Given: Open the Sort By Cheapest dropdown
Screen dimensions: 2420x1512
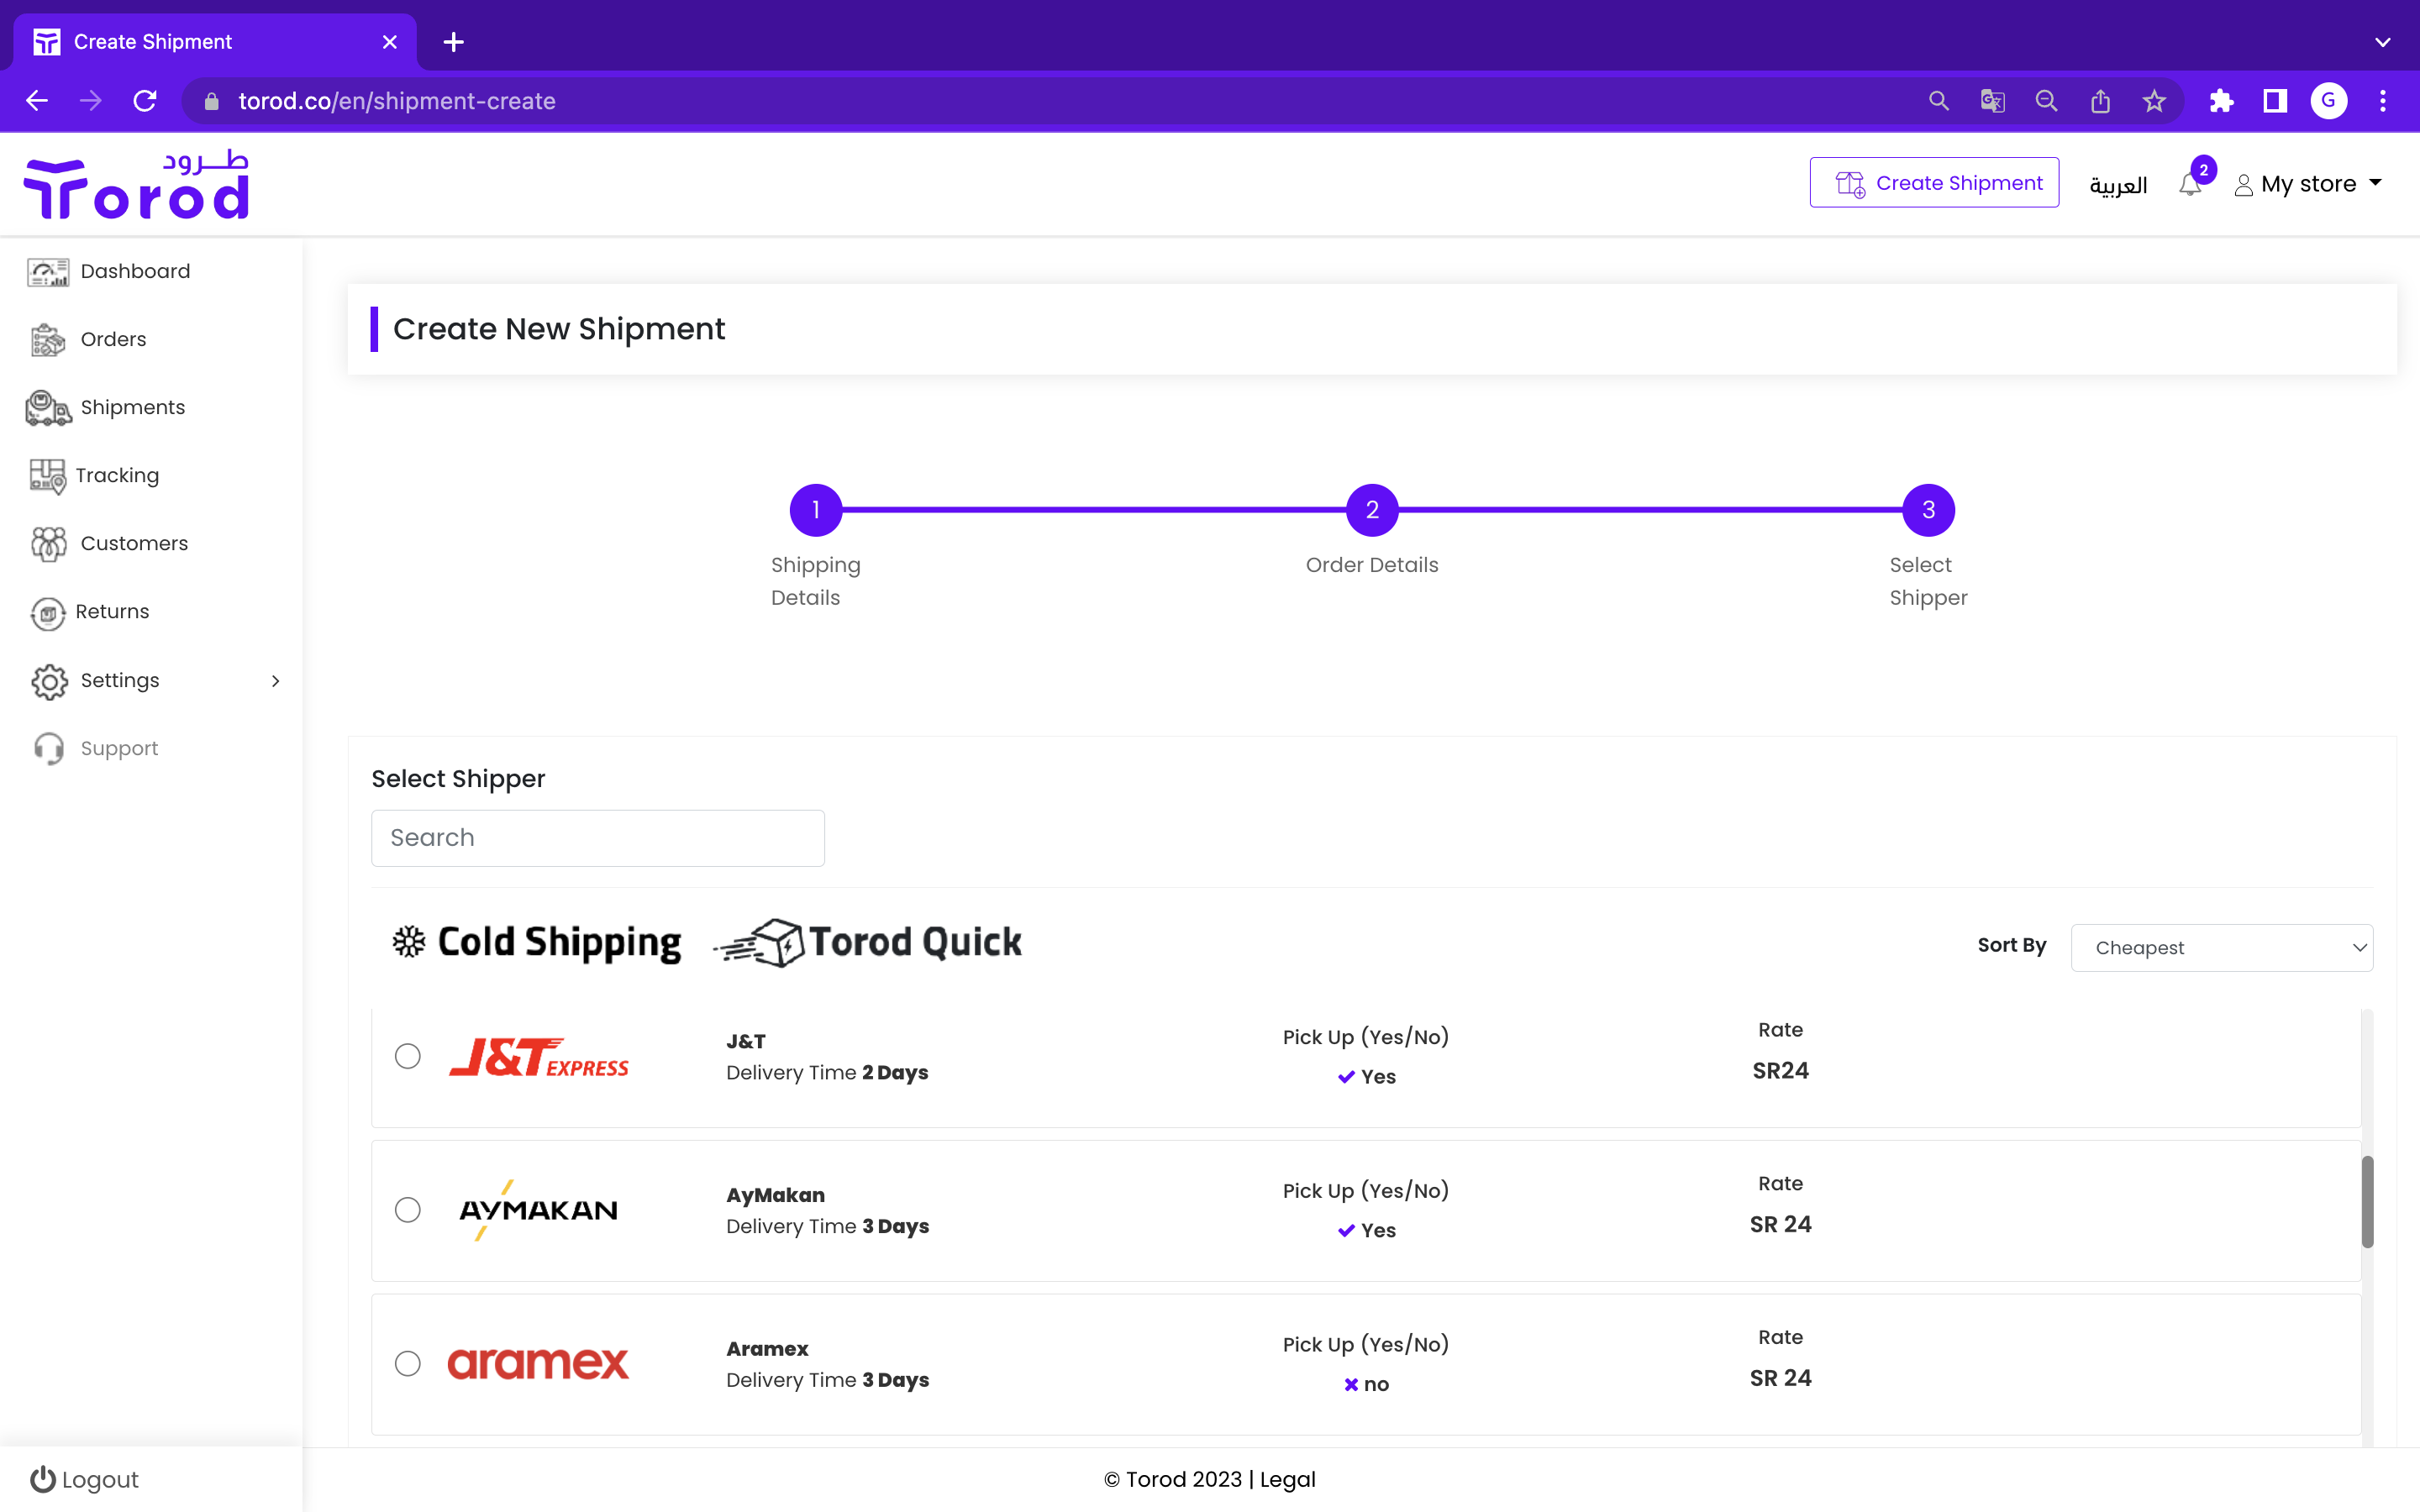Looking at the screenshot, I should (2221, 948).
